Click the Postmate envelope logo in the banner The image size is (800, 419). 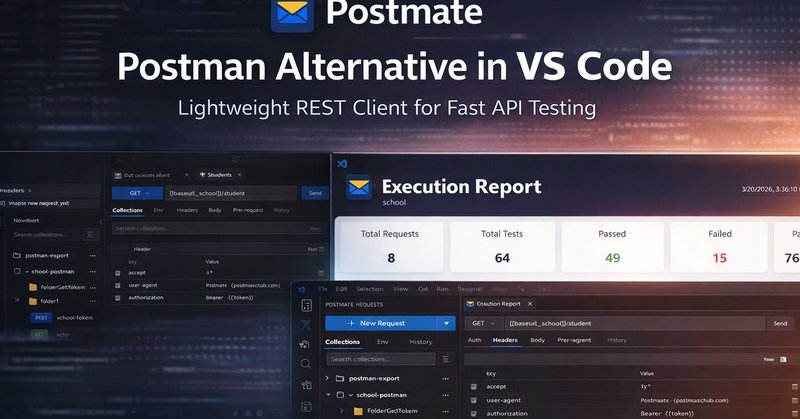tap(292, 14)
